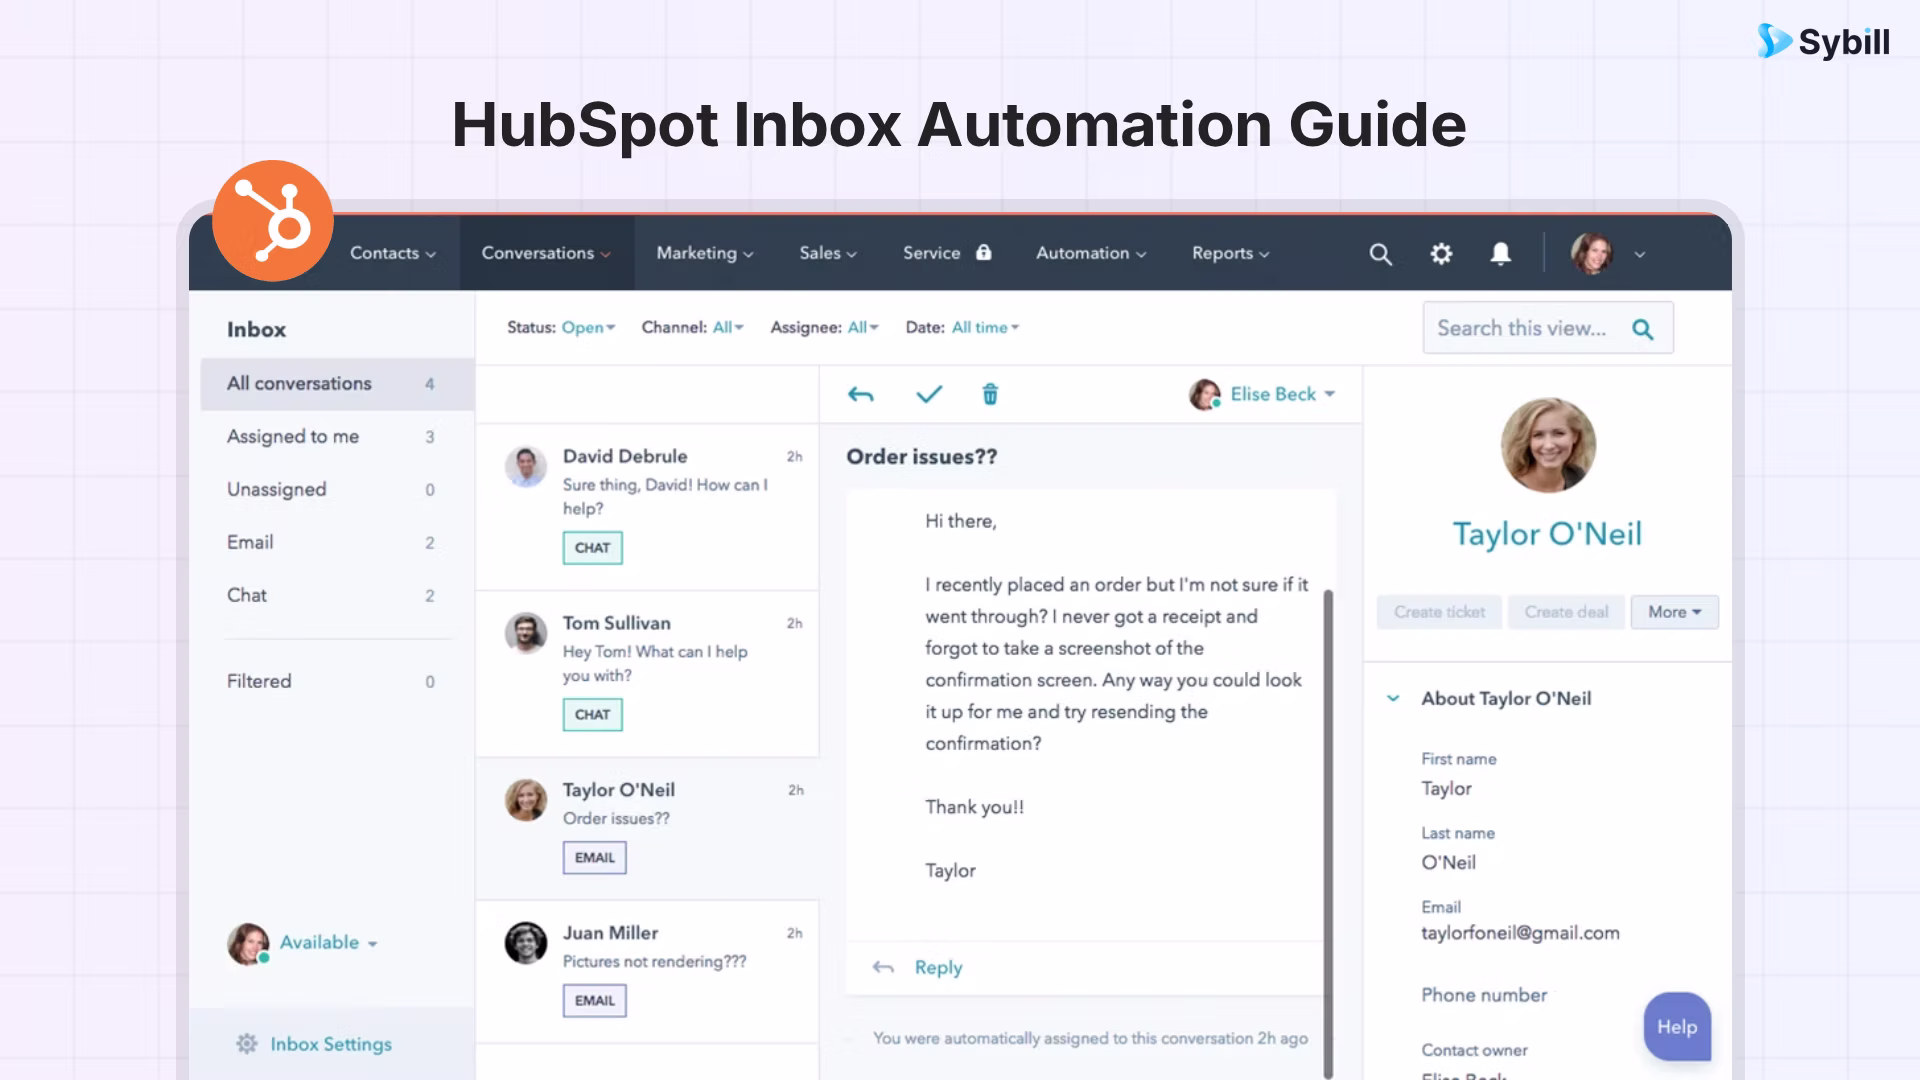
Task: Click the Last name value O'Neil
Action: pyautogui.click(x=1448, y=863)
